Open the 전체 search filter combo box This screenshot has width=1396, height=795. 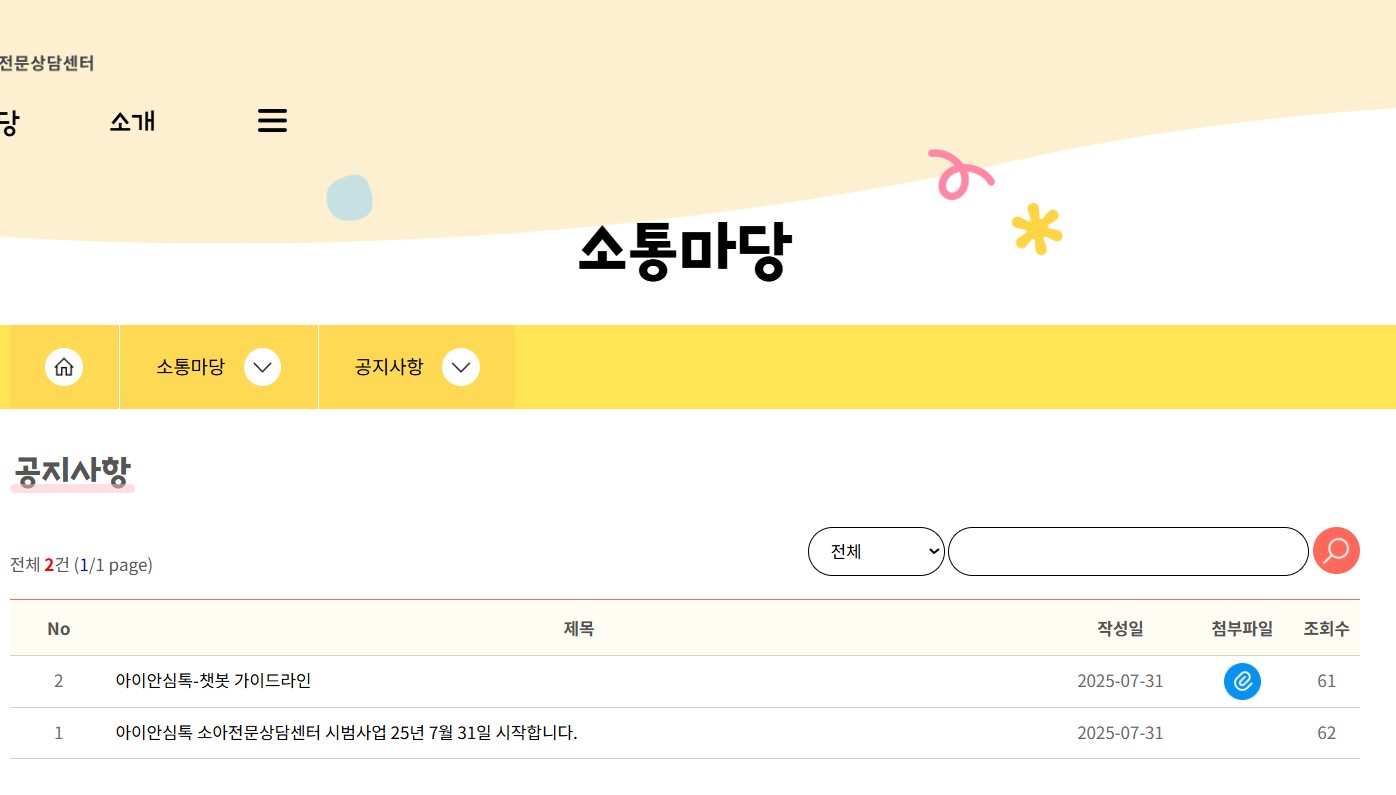point(875,550)
